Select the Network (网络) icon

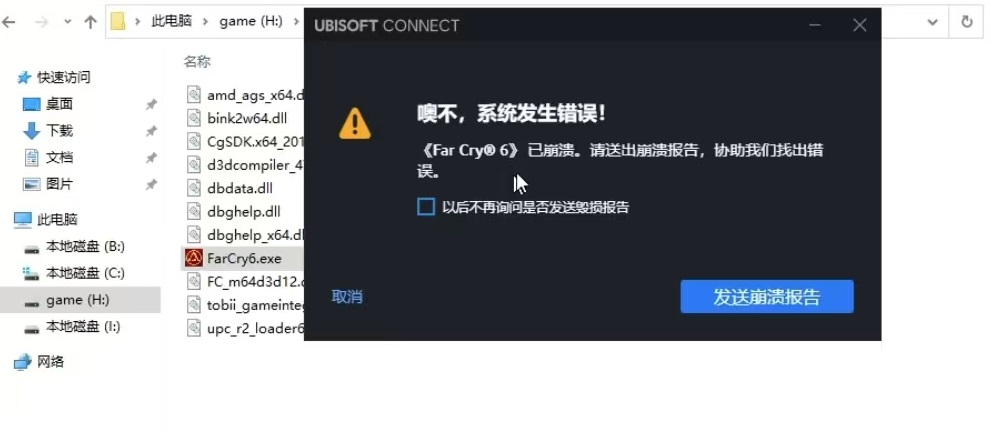click(23, 362)
